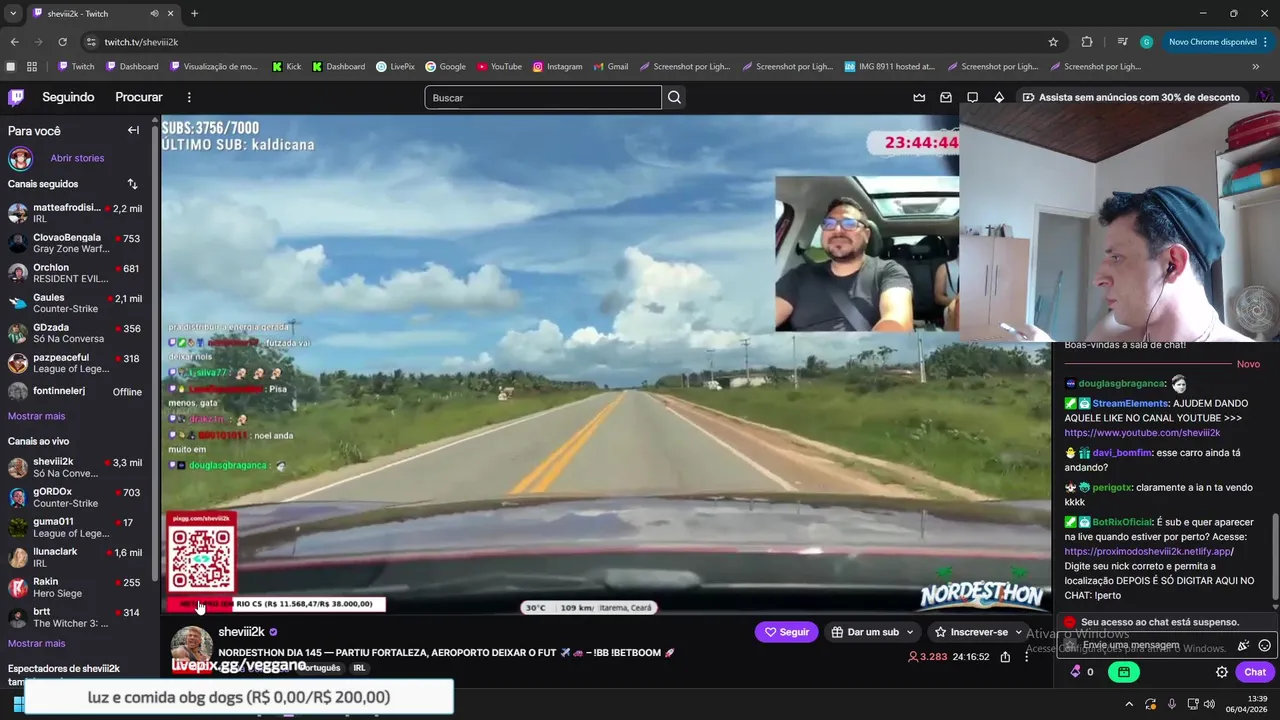1280x720 pixels.
Task: Open the inbox envelope icon
Action: coord(946,97)
